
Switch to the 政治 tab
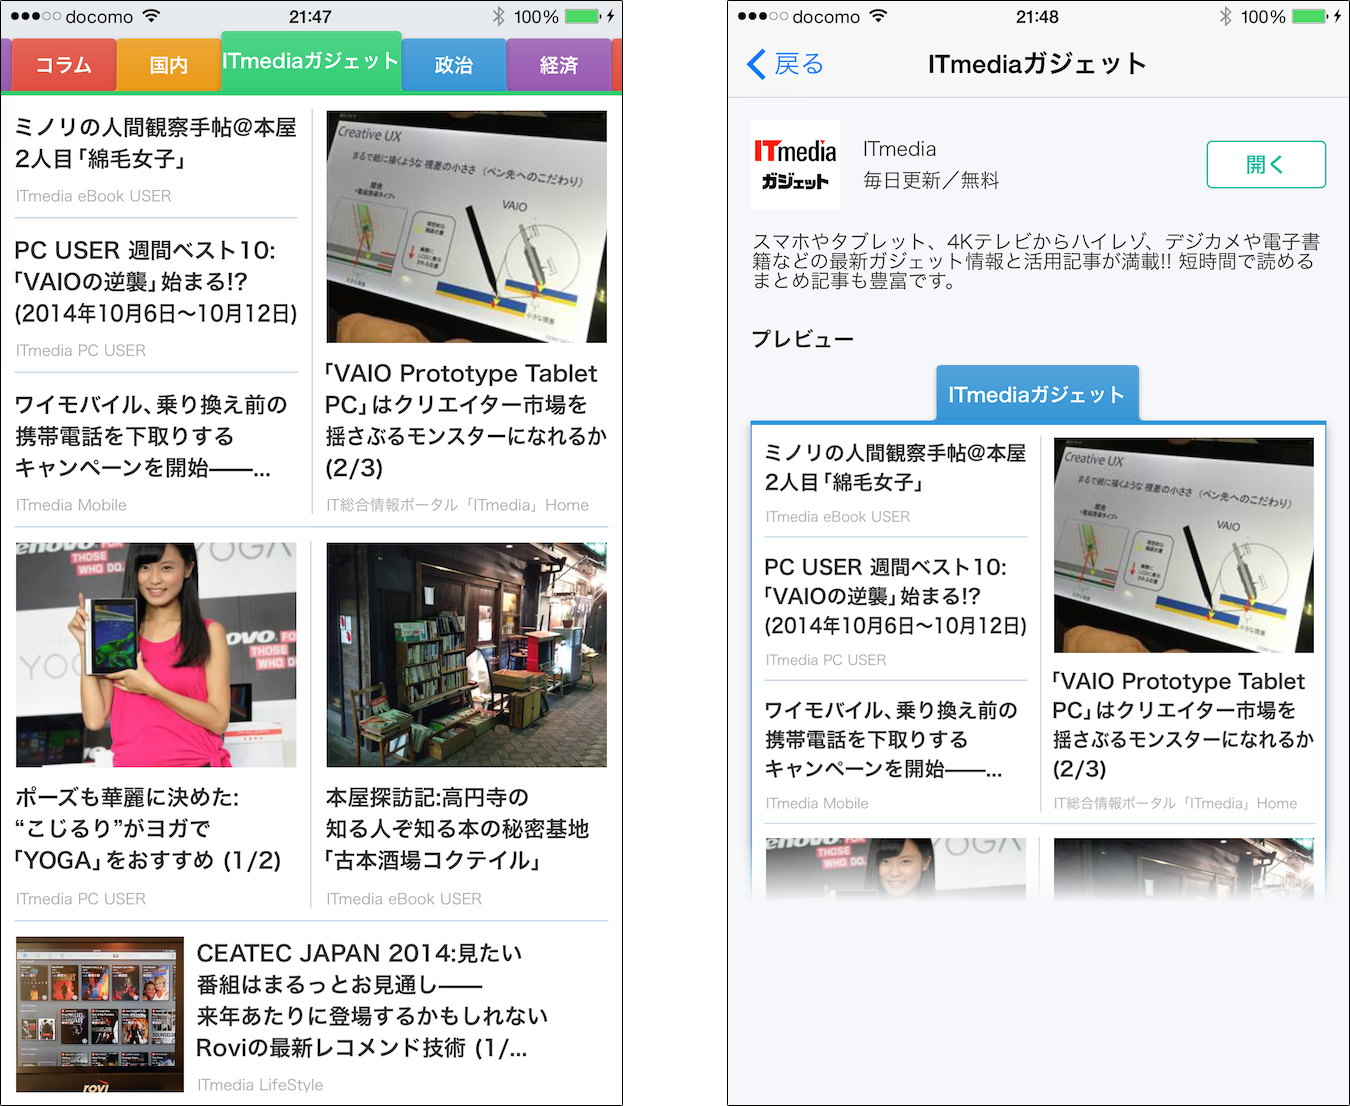(454, 65)
